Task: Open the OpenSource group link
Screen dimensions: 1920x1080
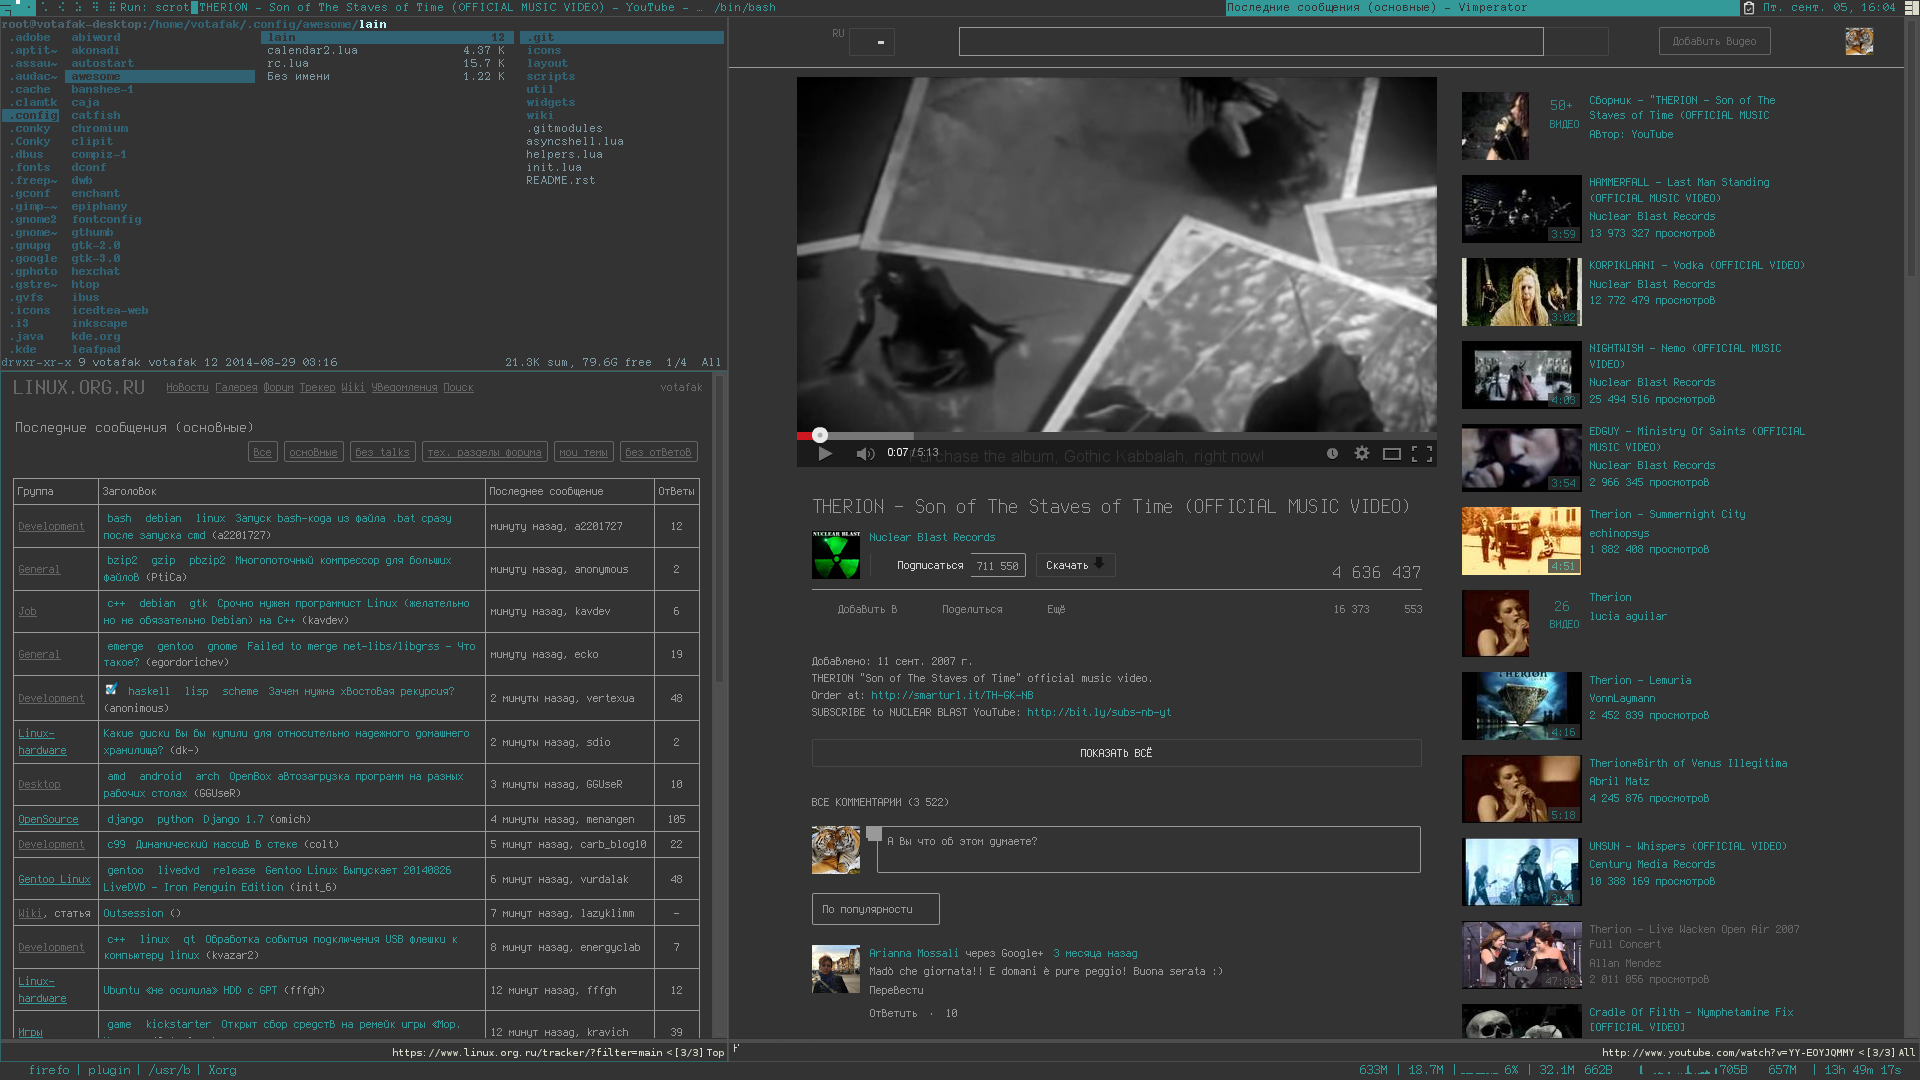Action: [x=48, y=820]
